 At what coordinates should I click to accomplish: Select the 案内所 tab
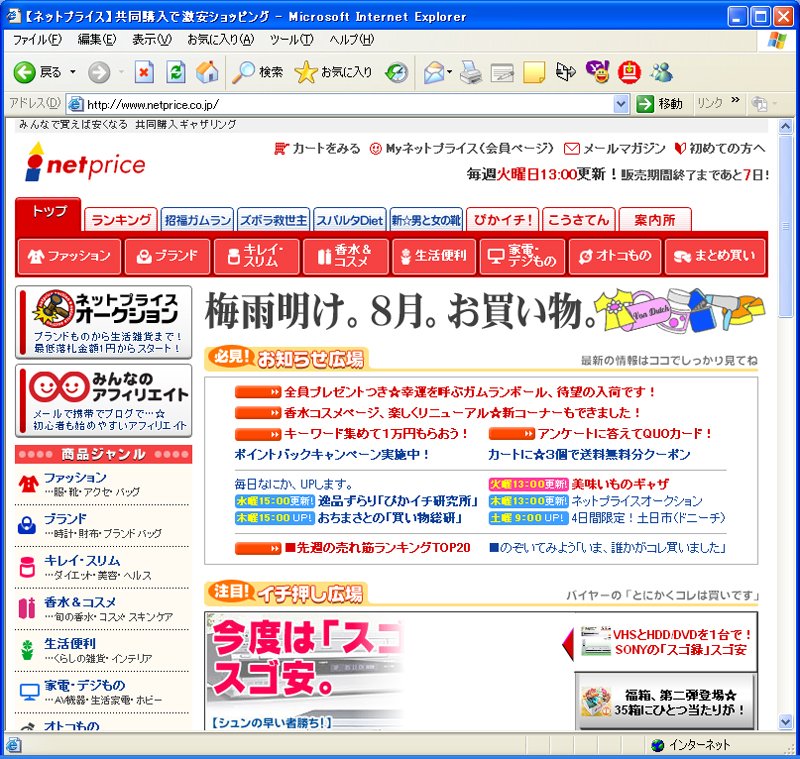655,220
